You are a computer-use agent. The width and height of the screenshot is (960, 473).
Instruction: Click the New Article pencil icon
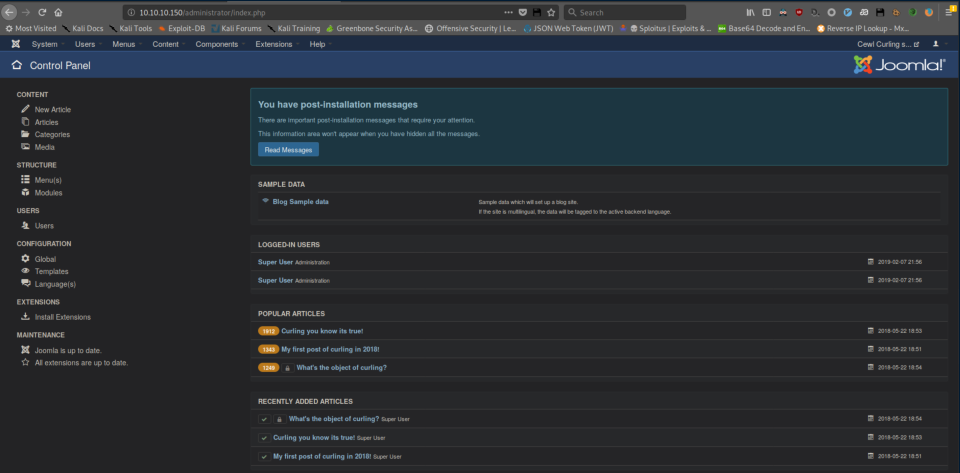pos(25,109)
